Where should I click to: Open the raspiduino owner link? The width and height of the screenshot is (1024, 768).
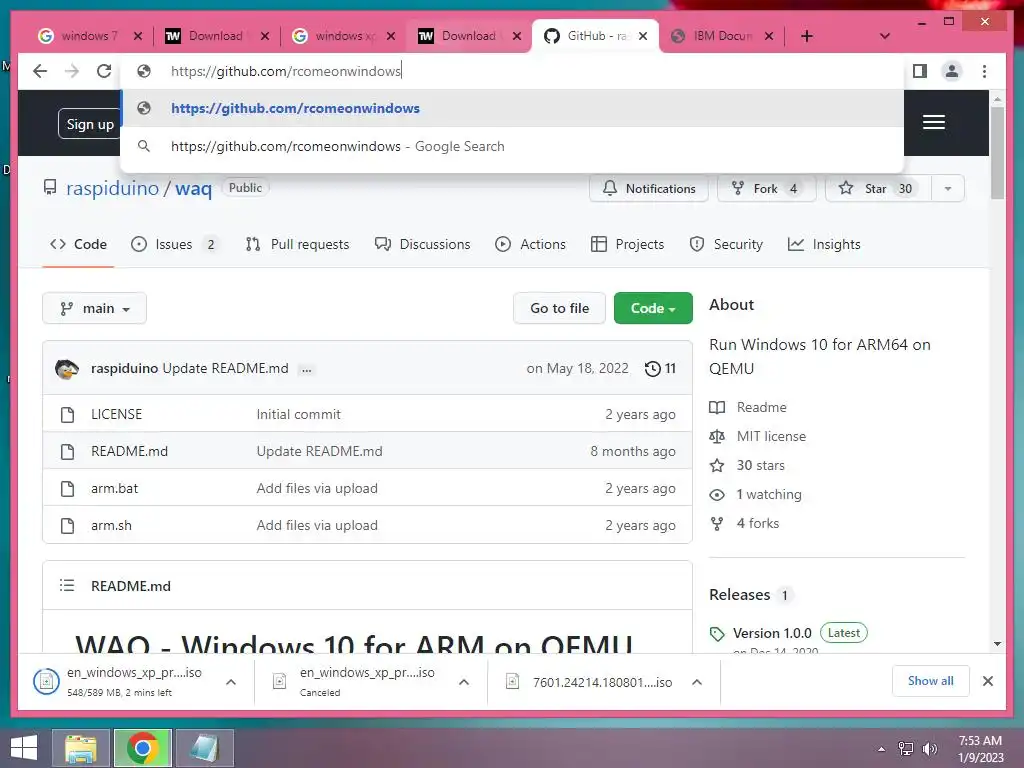pyautogui.click(x=112, y=188)
